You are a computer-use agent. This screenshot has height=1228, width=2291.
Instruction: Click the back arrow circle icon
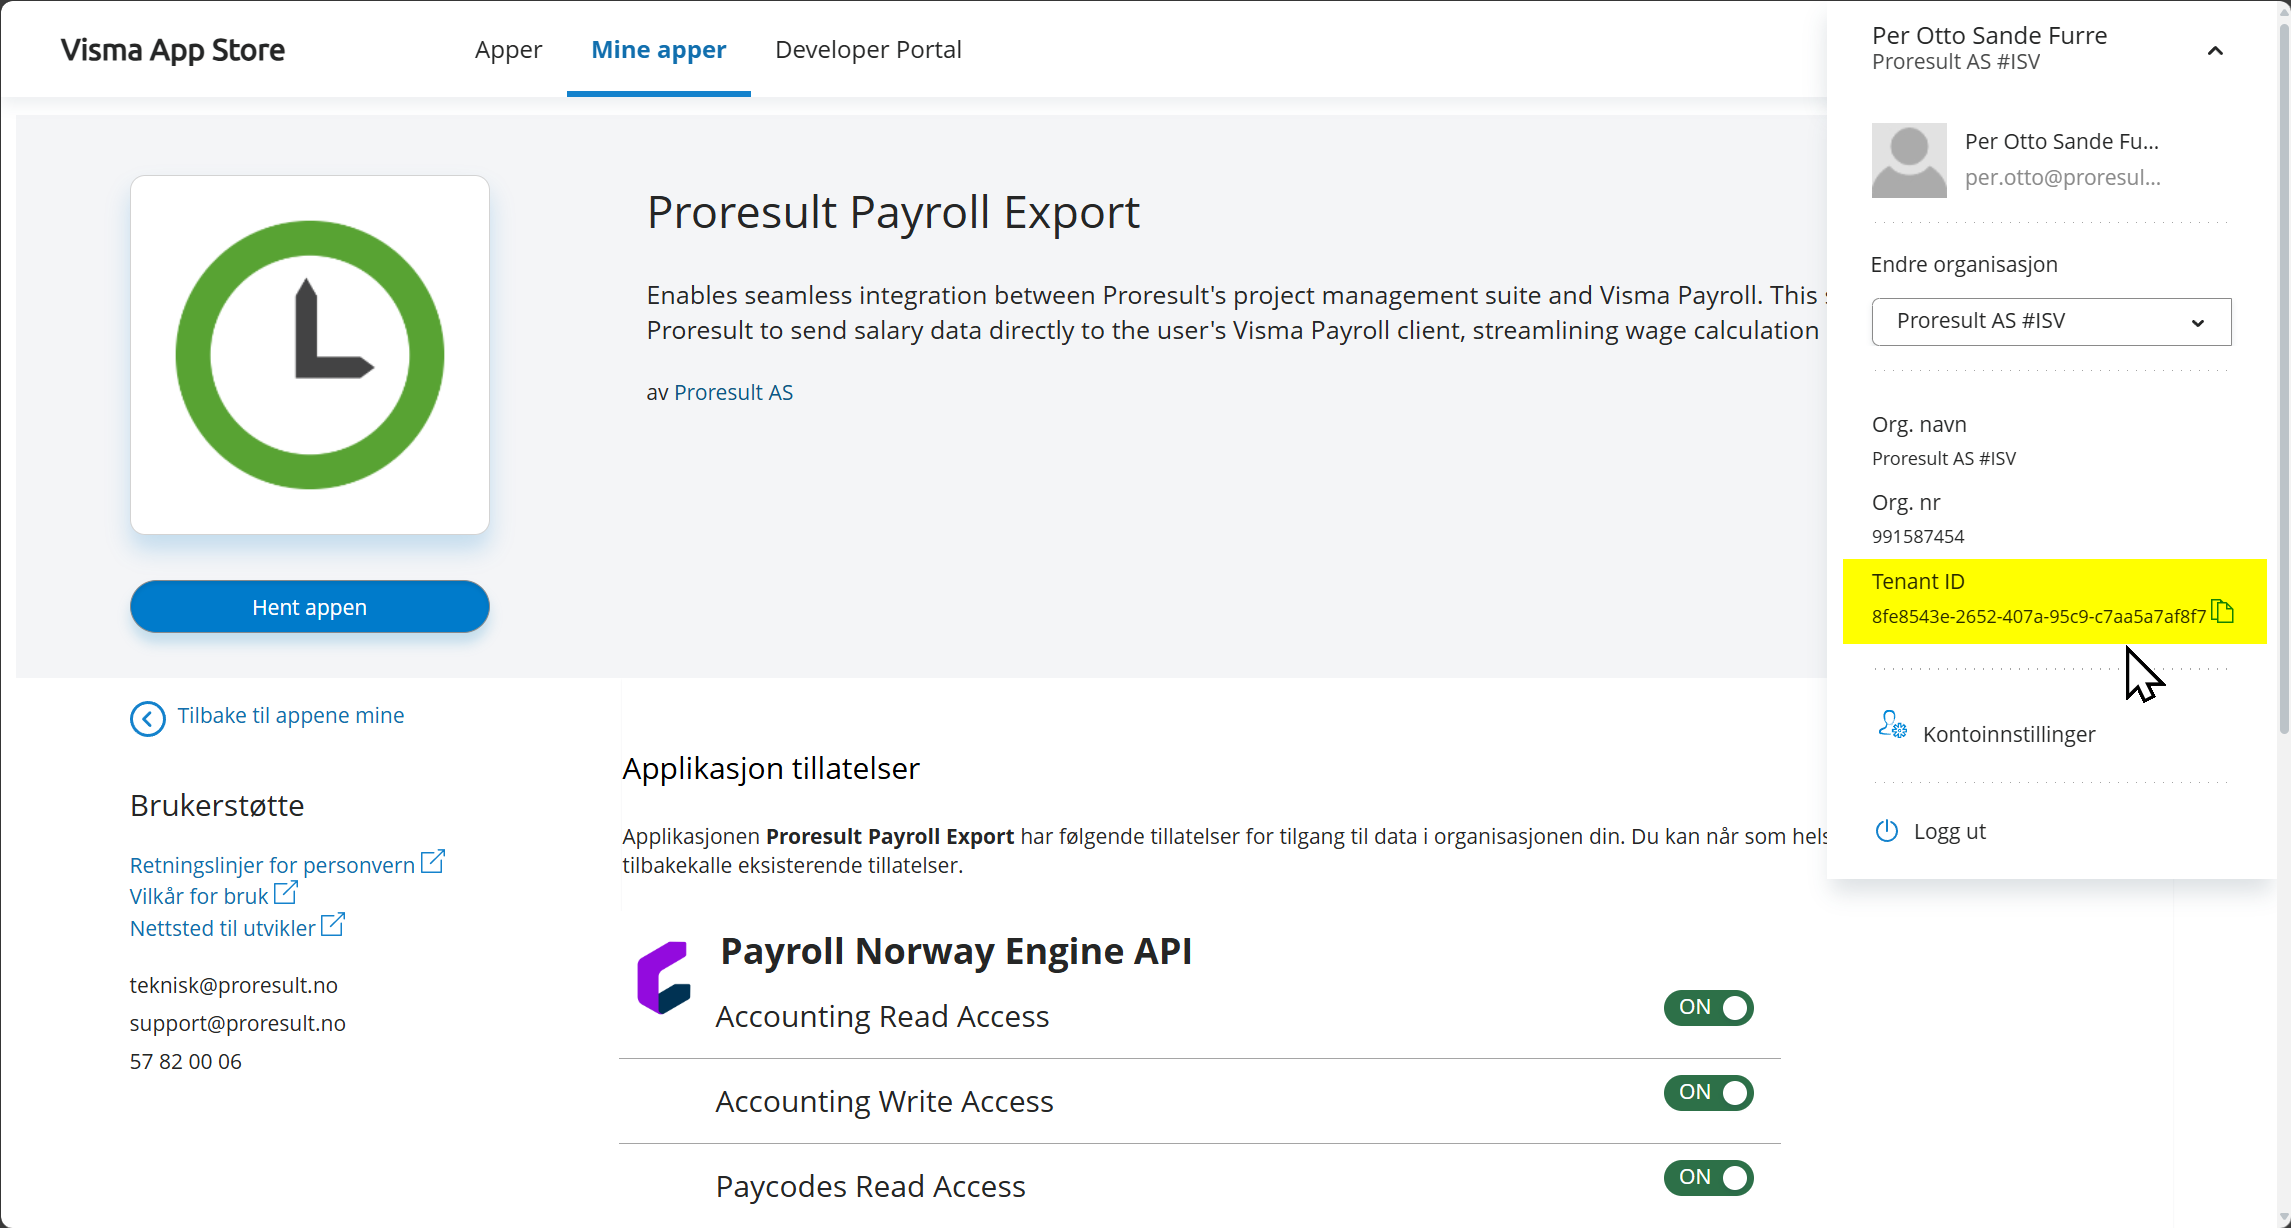147,718
